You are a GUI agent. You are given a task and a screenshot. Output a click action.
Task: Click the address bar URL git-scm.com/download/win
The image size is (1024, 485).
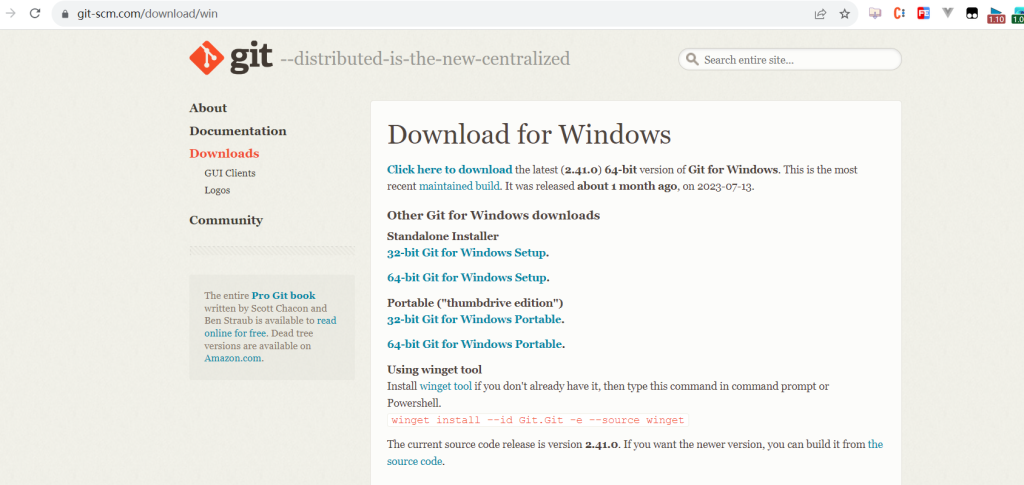tap(147, 14)
